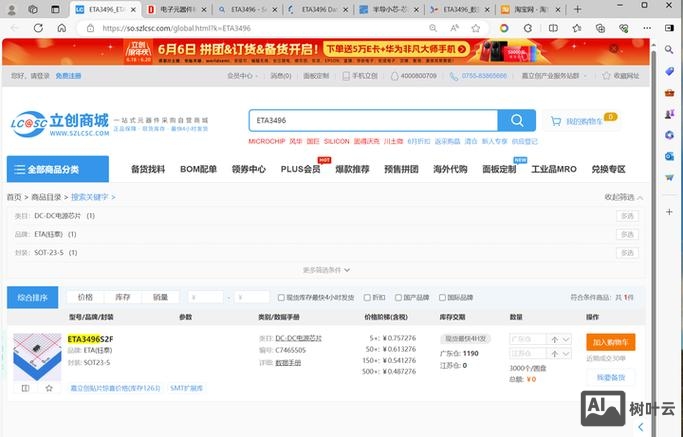Select the 综合排序 sort tab

point(33,298)
